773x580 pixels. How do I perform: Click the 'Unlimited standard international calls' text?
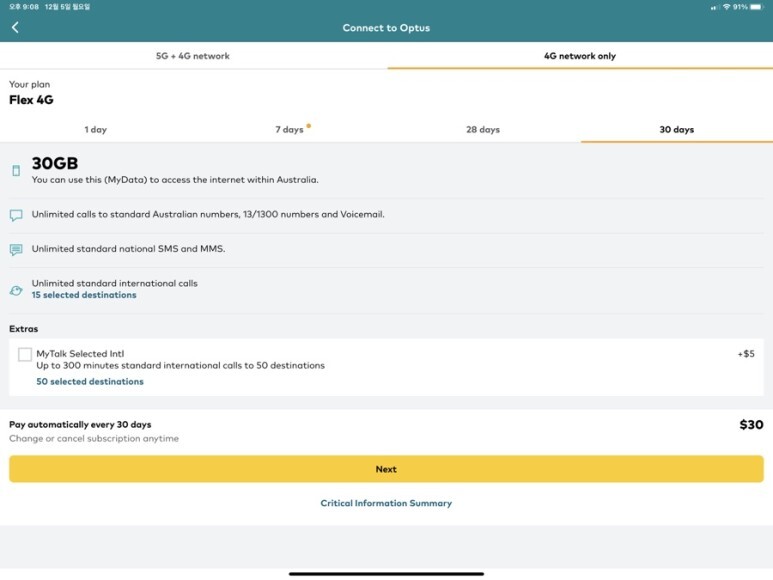click(114, 283)
